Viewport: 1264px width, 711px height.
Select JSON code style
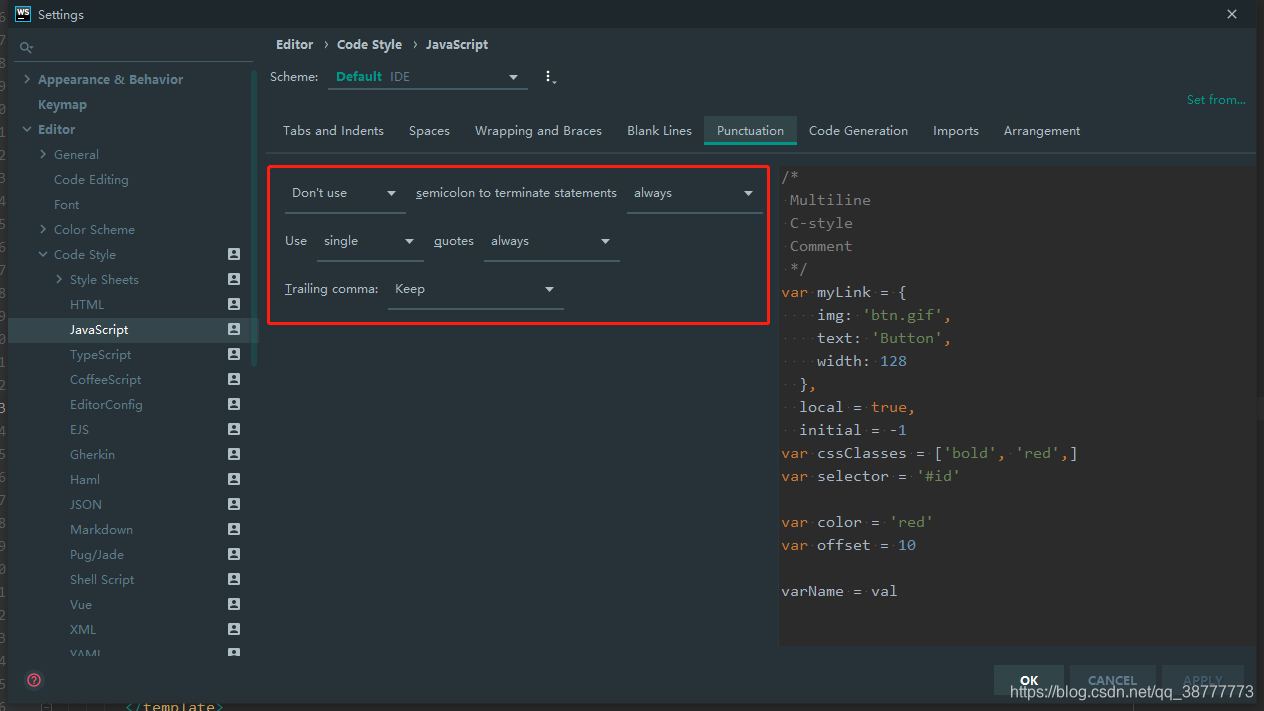pyautogui.click(x=86, y=504)
